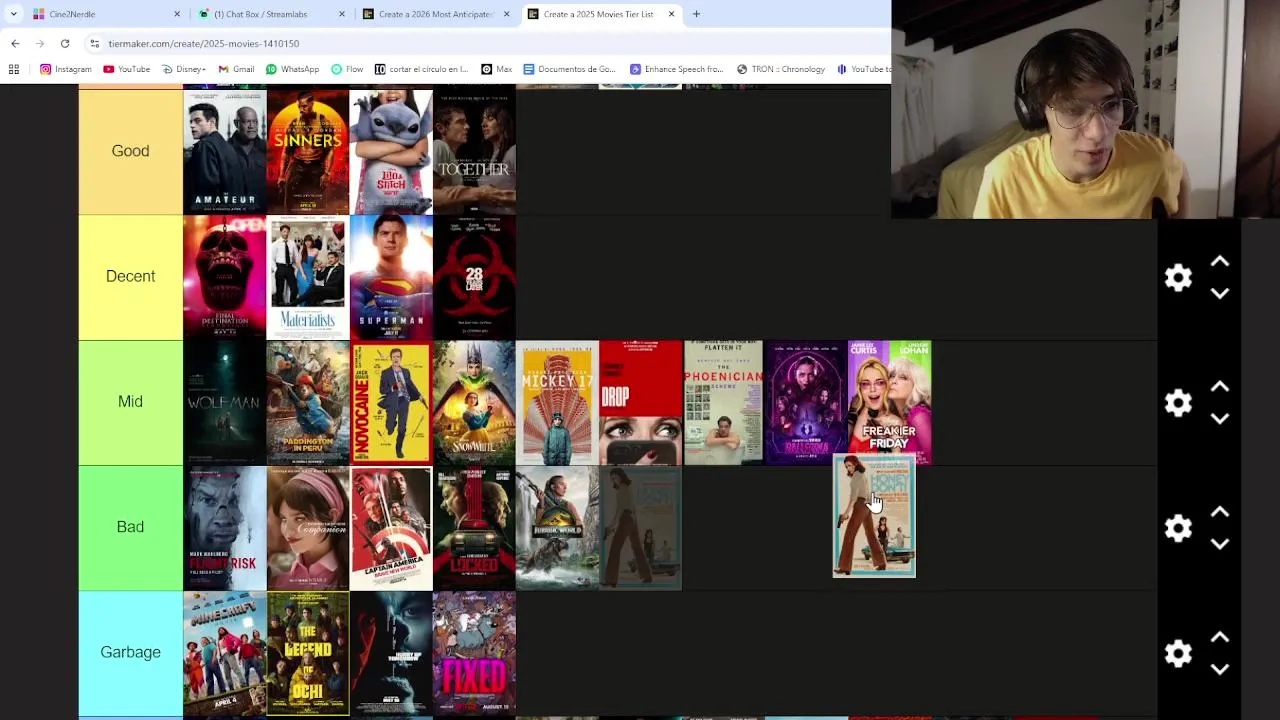The height and width of the screenshot is (720, 1280).
Task: Move the Garbage tier up with the arrow
Action: point(1220,637)
